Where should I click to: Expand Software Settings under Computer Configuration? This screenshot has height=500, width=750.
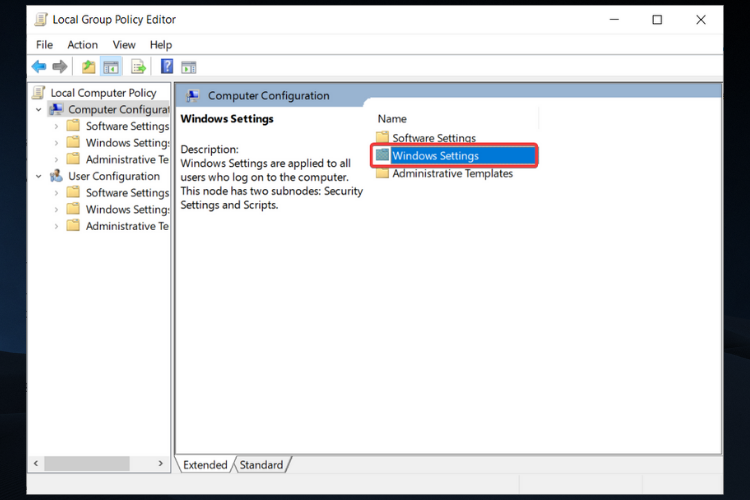click(x=56, y=126)
